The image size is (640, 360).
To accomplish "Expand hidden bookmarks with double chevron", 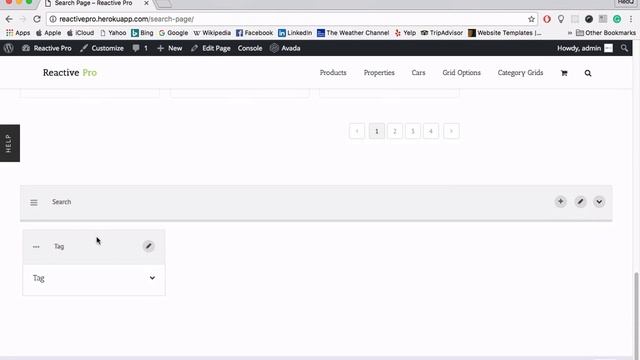I will [x=570, y=33].
